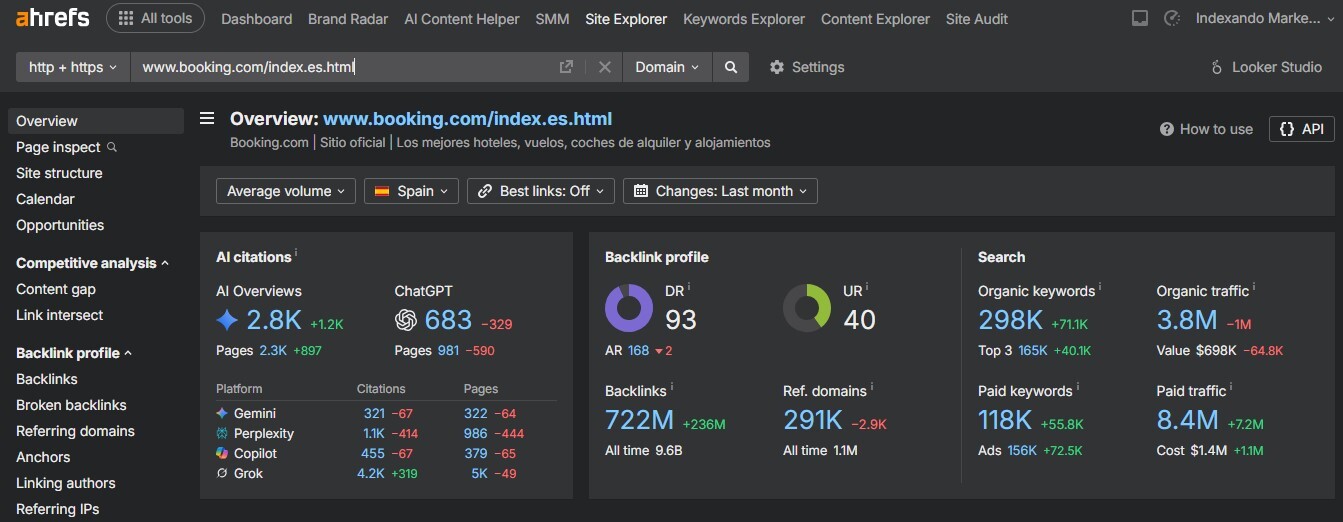Click the UR green donut chart

[x=807, y=307]
